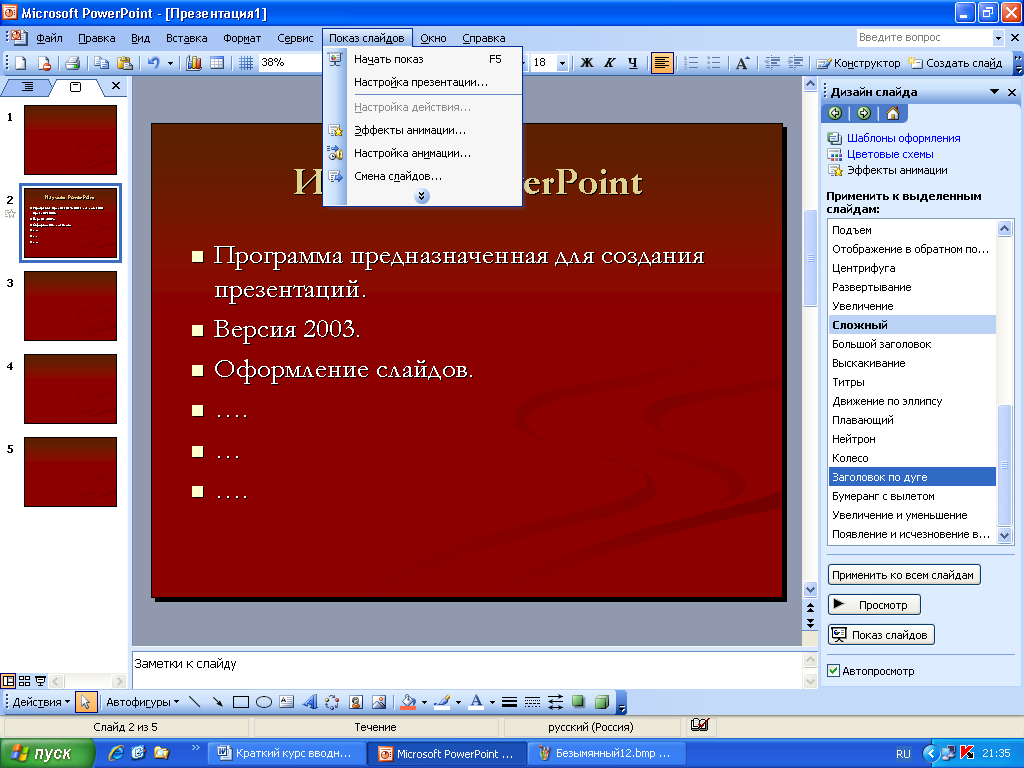Toggle the Автопросмотр checkbox
This screenshot has width=1024, height=768.
click(x=835, y=671)
